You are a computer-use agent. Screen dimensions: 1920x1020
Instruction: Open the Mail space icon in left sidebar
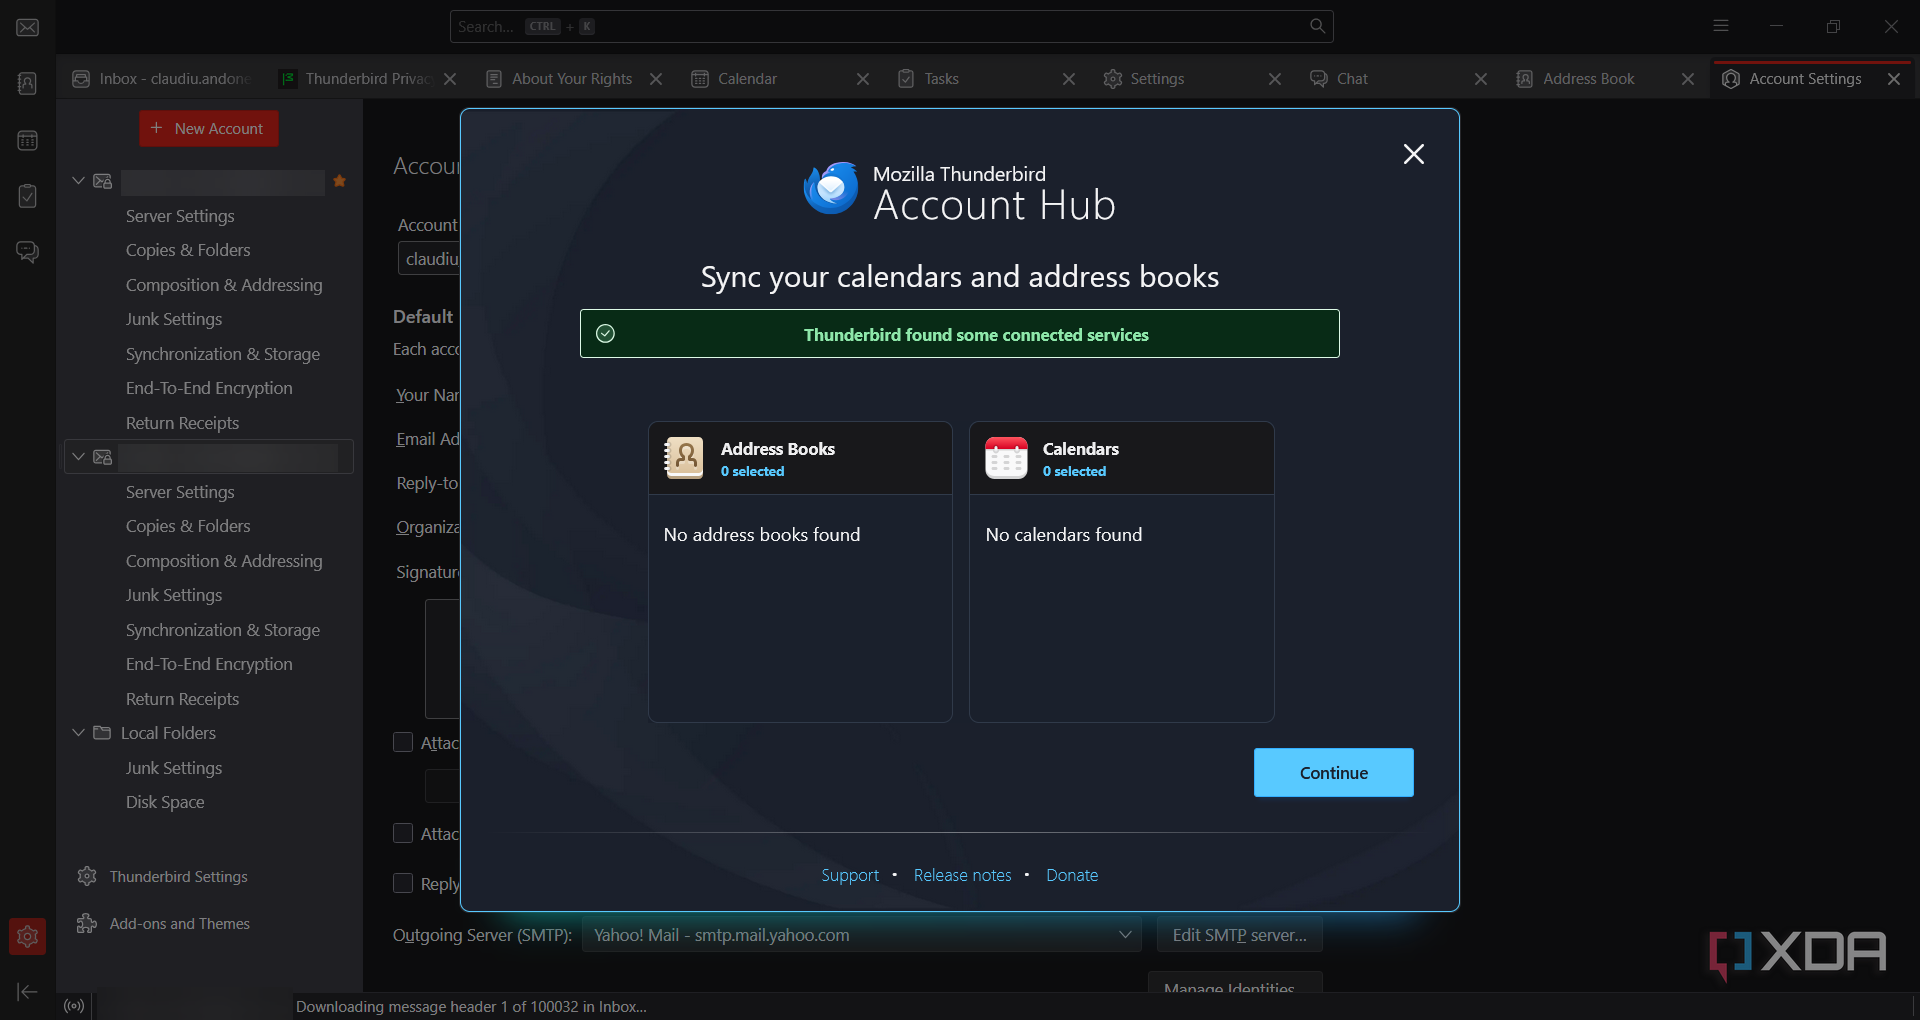coord(28,27)
